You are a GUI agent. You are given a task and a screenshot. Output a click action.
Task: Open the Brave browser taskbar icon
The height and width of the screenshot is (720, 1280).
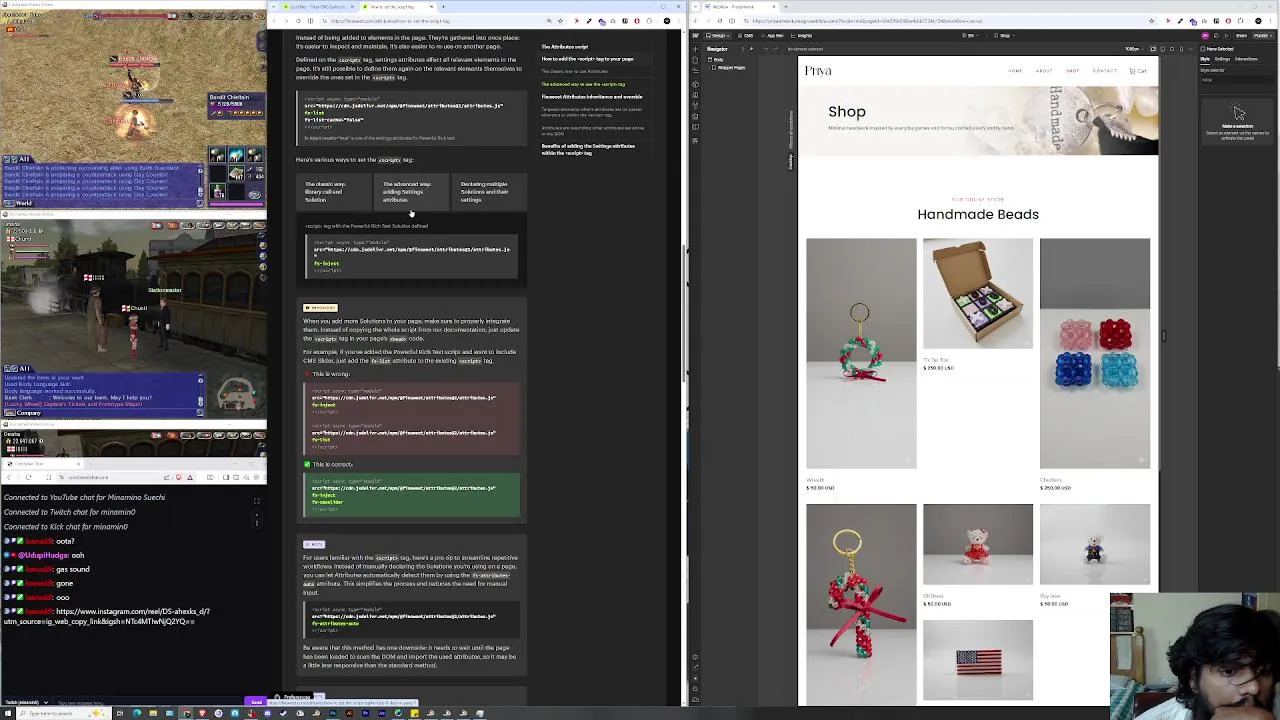202,713
